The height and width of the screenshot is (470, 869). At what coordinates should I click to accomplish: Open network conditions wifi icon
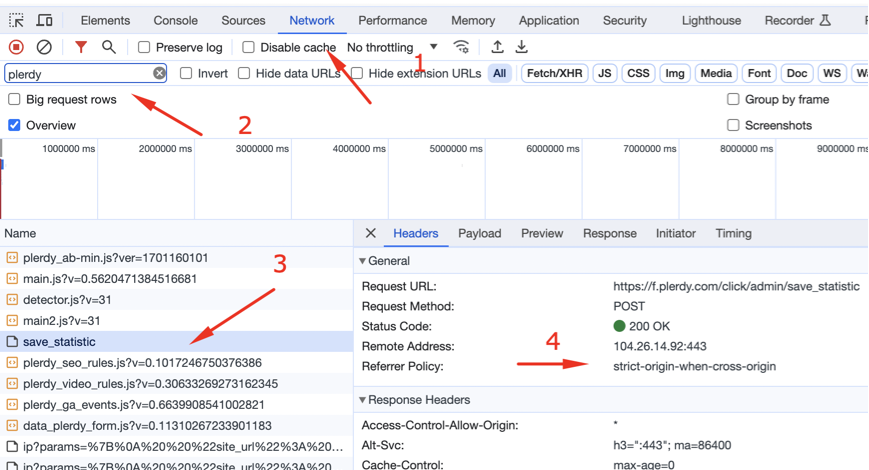coord(461,47)
